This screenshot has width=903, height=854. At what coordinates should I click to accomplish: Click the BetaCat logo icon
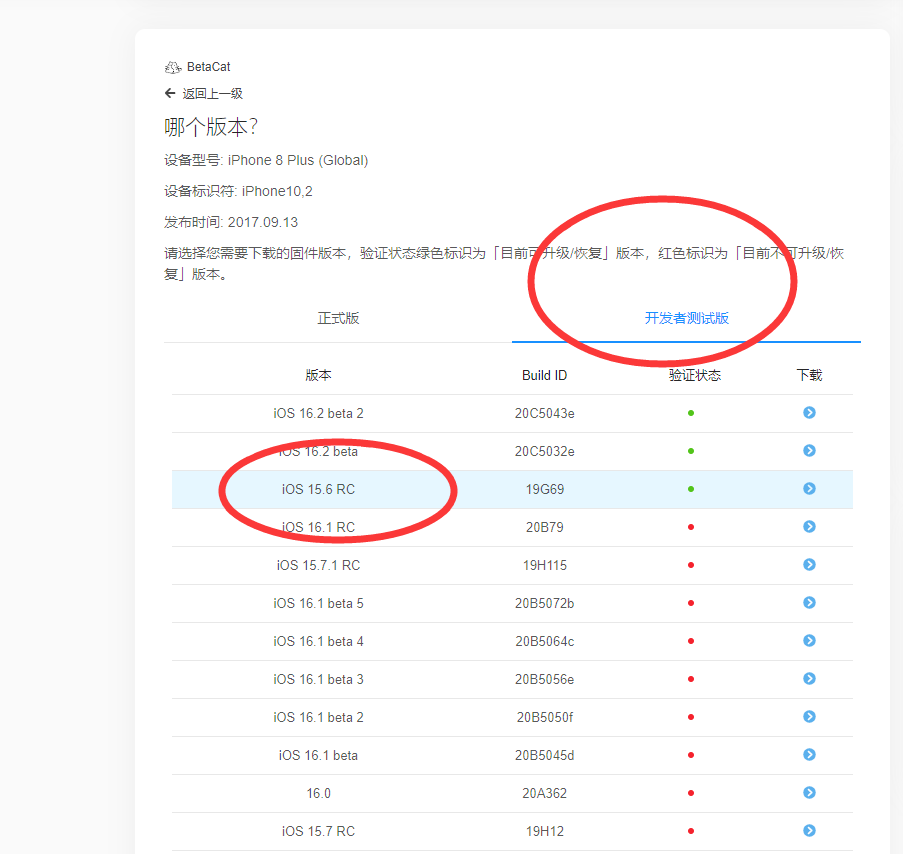(173, 67)
